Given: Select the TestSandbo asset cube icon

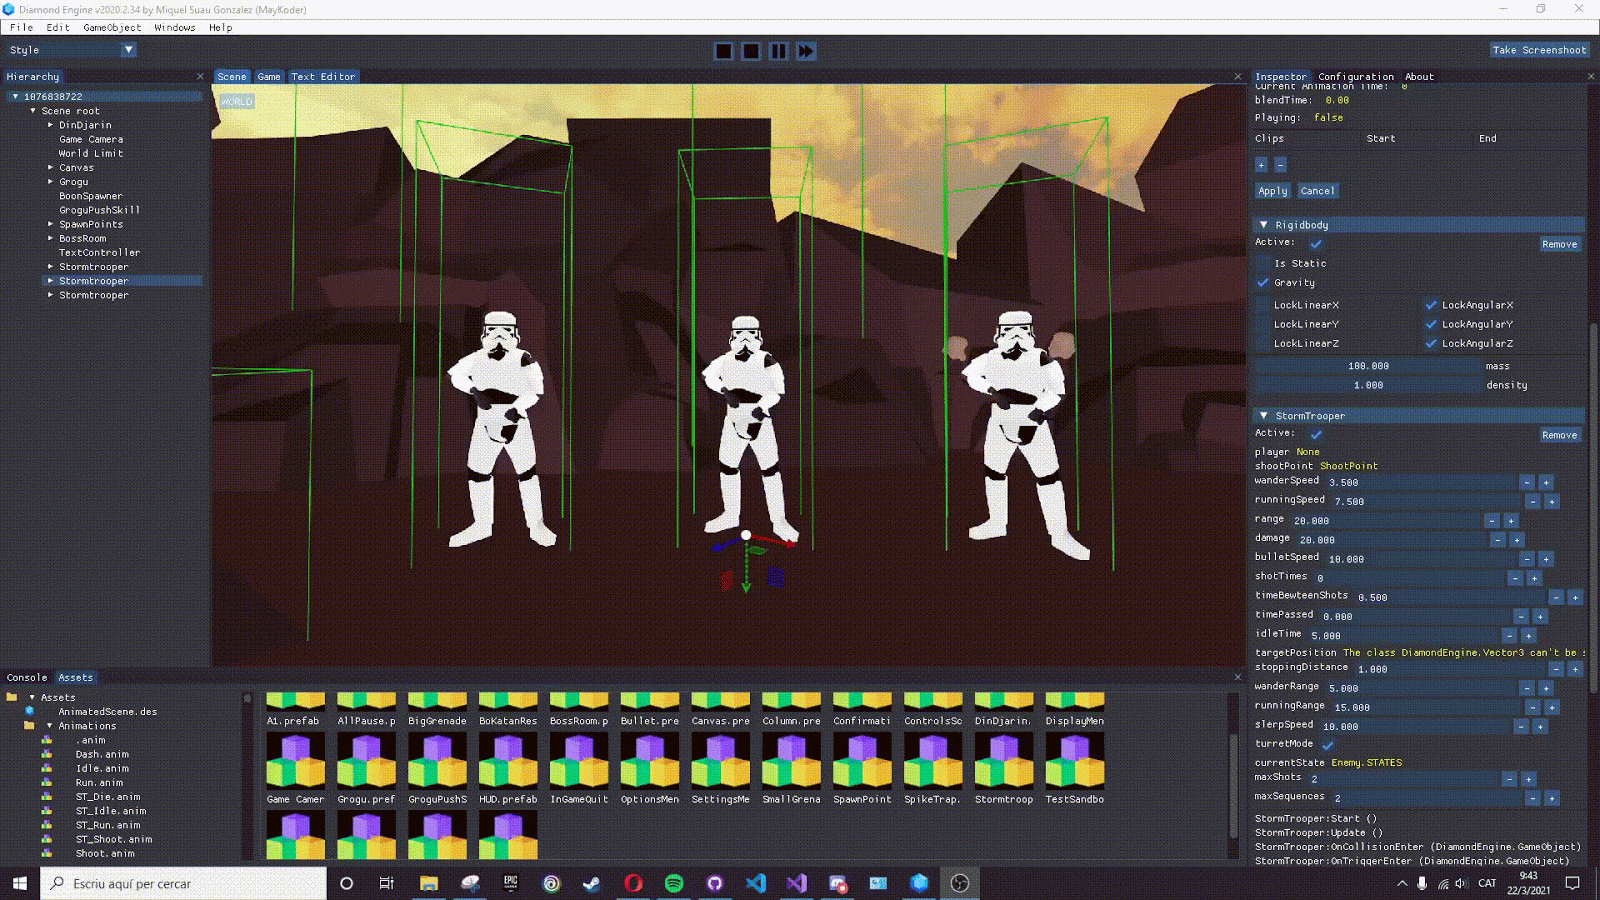Looking at the screenshot, I should (1075, 761).
